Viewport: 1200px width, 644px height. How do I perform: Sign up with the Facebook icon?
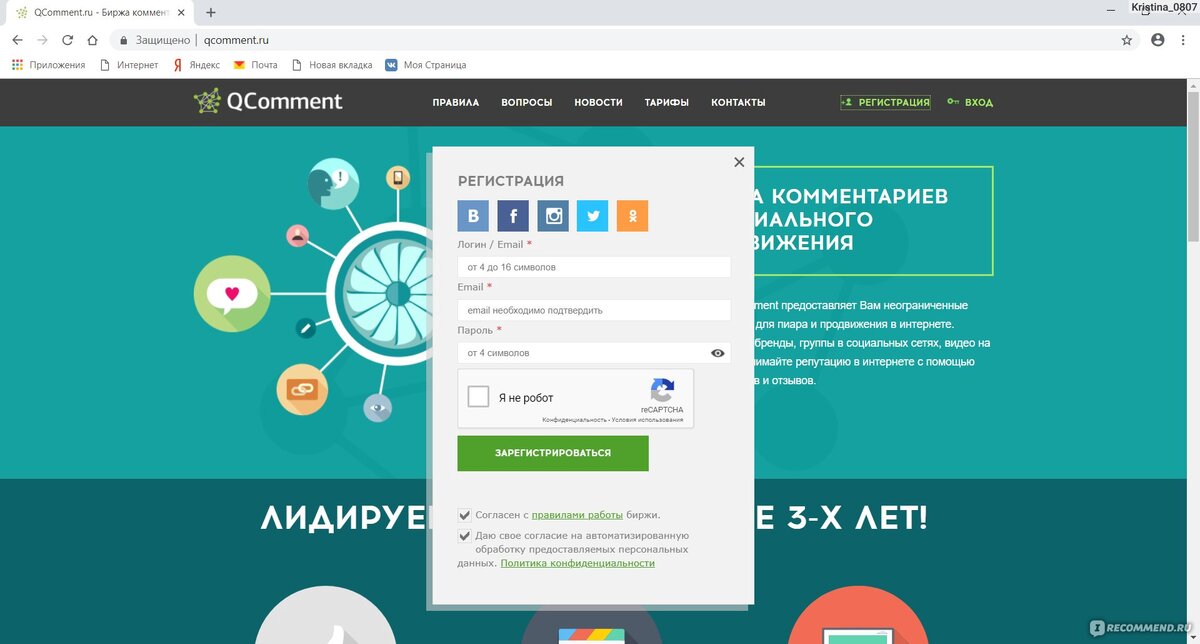pyautogui.click(x=513, y=215)
